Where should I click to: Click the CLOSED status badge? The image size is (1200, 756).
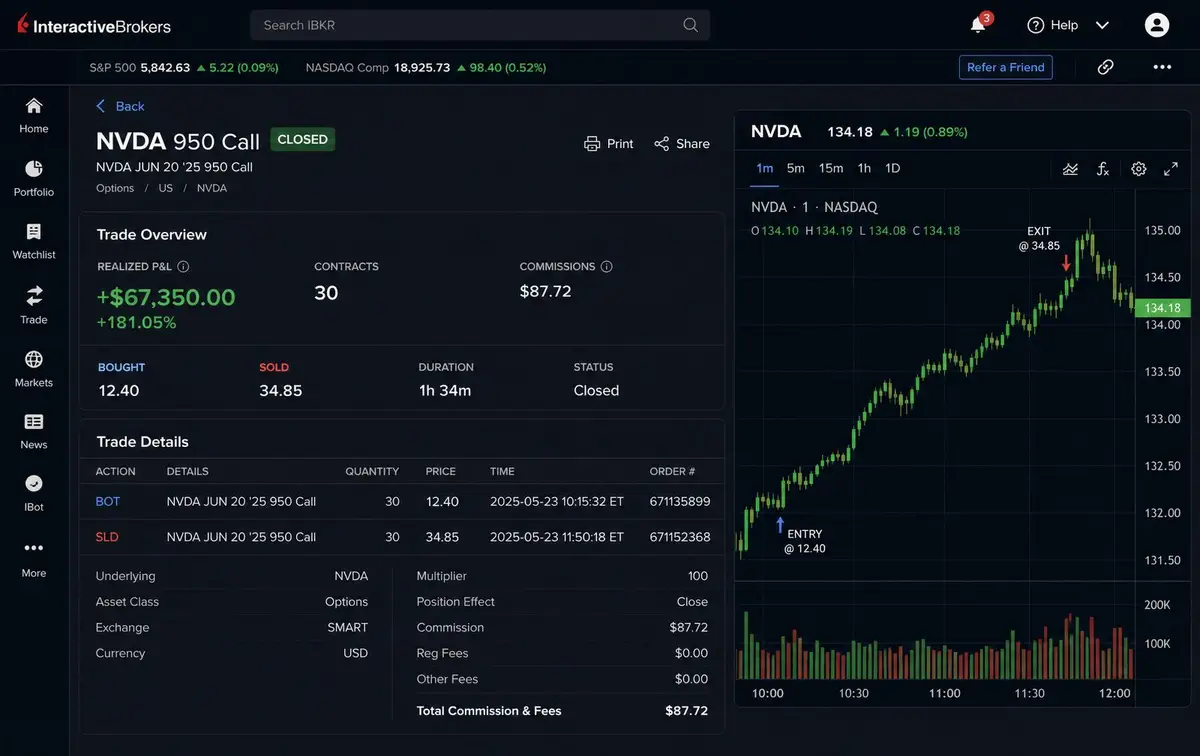(303, 139)
